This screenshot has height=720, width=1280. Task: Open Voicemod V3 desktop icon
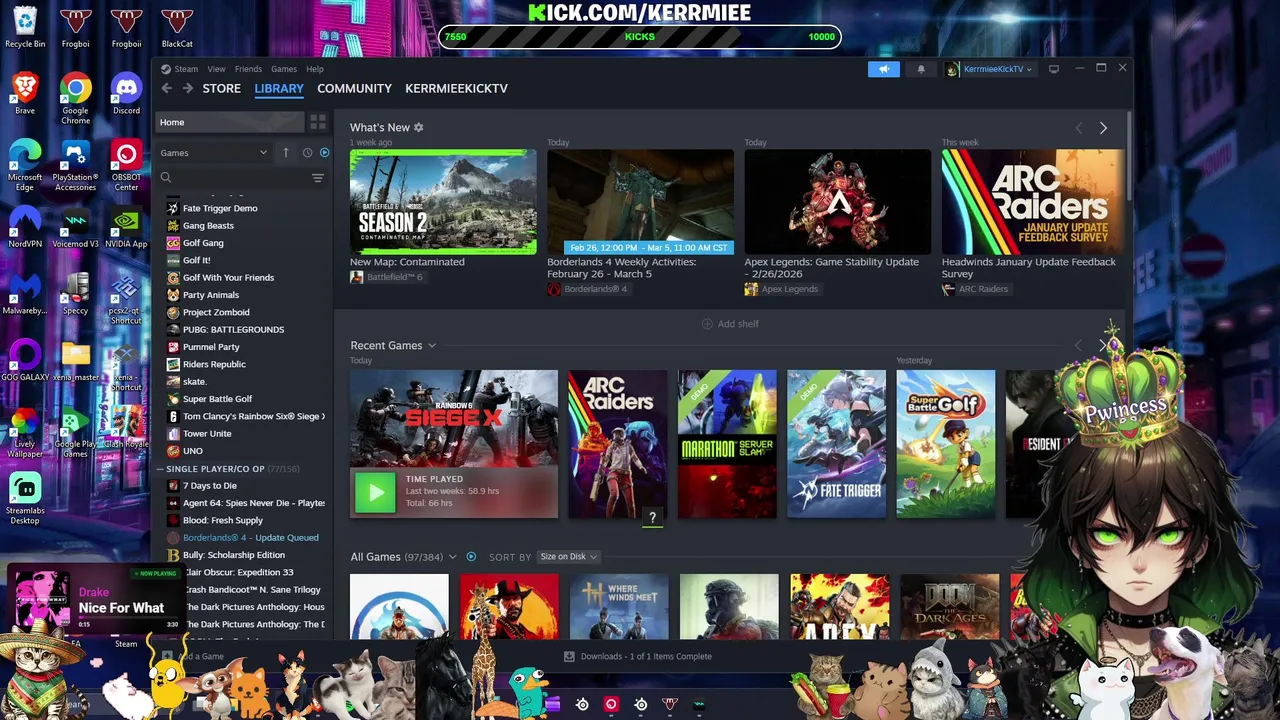coord(75,227)
